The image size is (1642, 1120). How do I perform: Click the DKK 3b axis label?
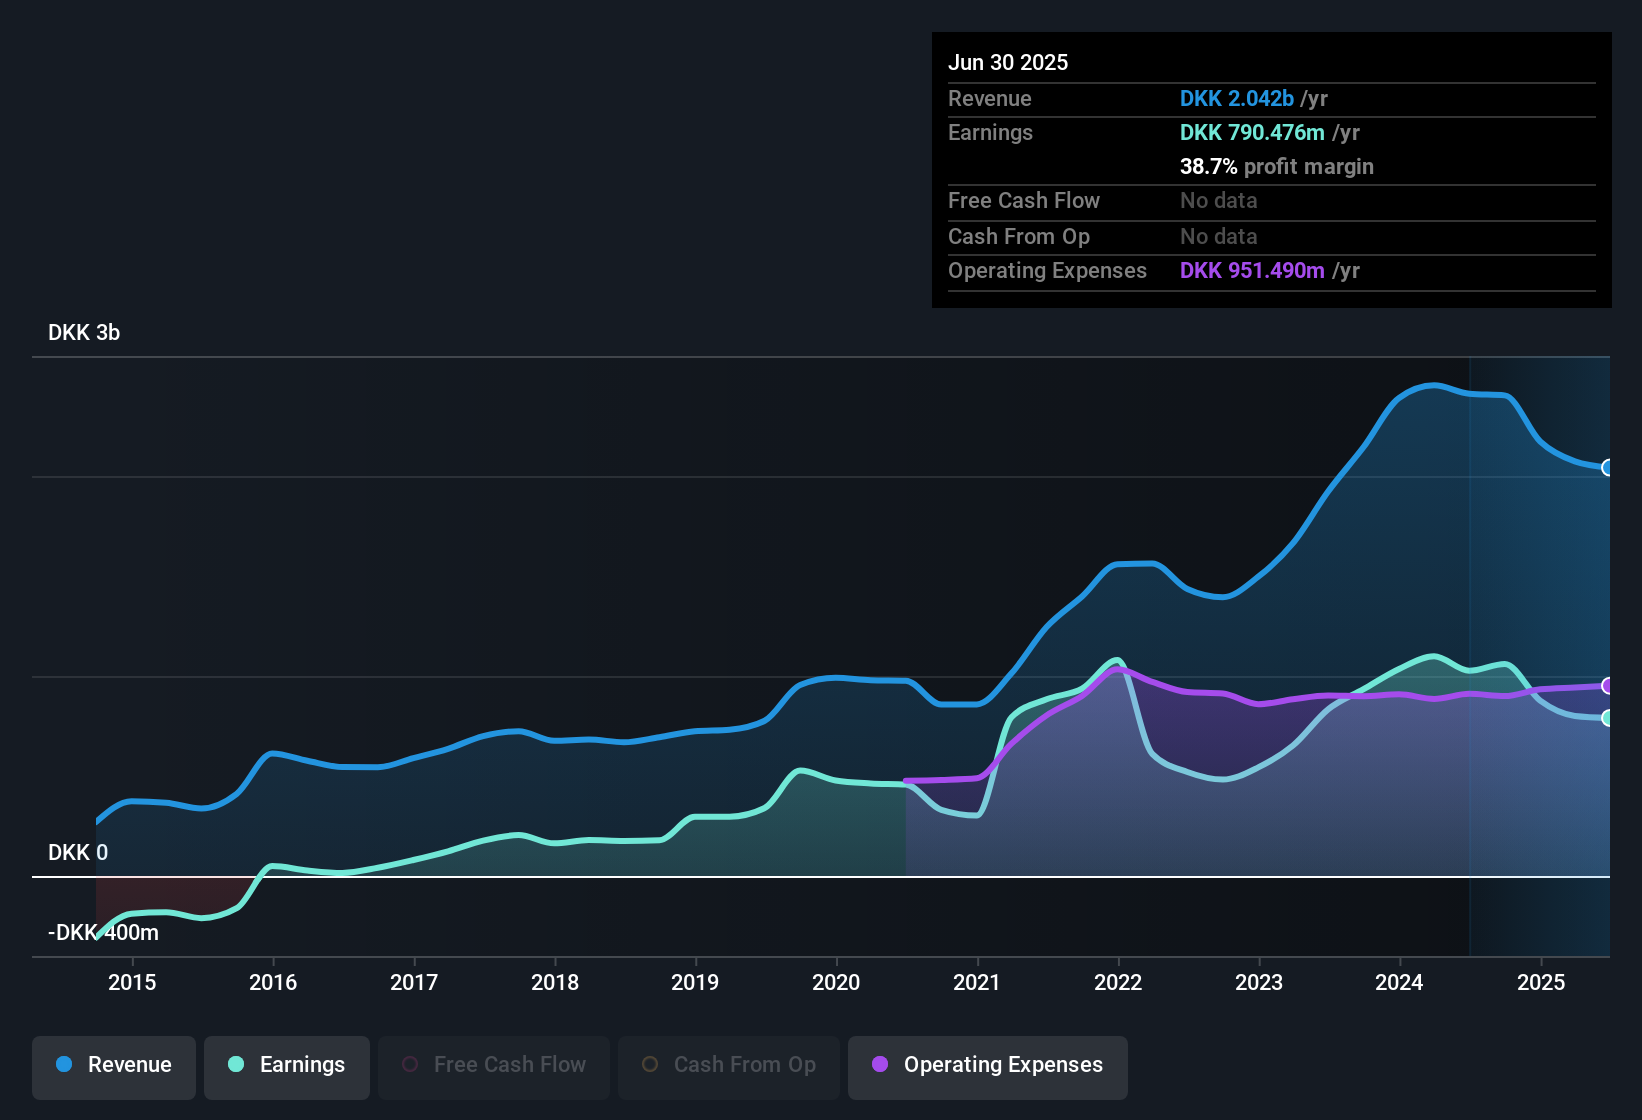pos(84,333)
